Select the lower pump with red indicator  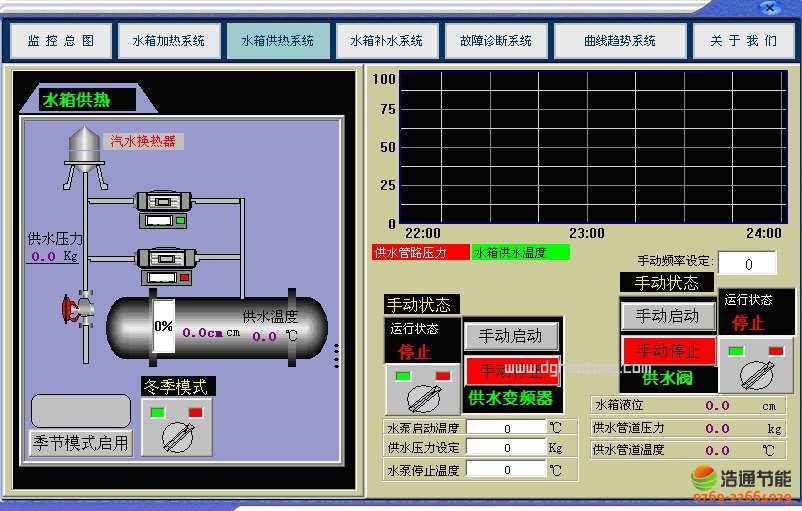point(161,265)
